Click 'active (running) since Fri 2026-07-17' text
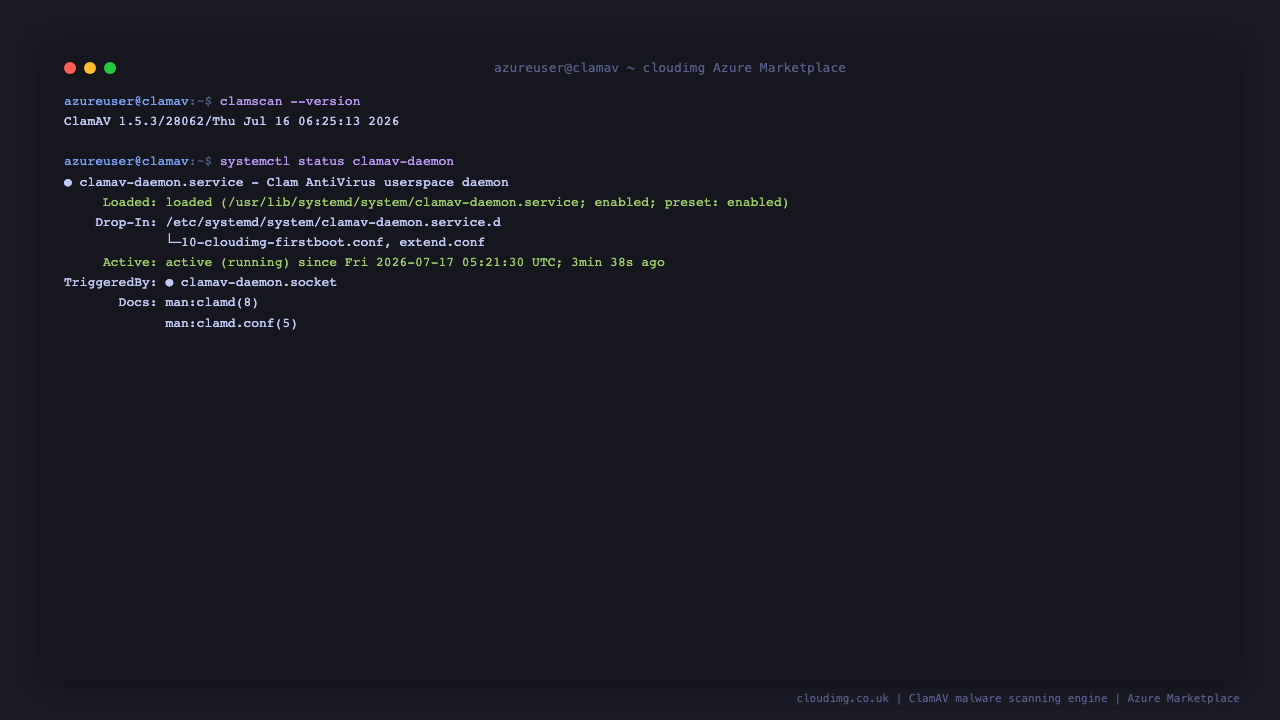This screenshot has width=1280, height=720. 310,263
